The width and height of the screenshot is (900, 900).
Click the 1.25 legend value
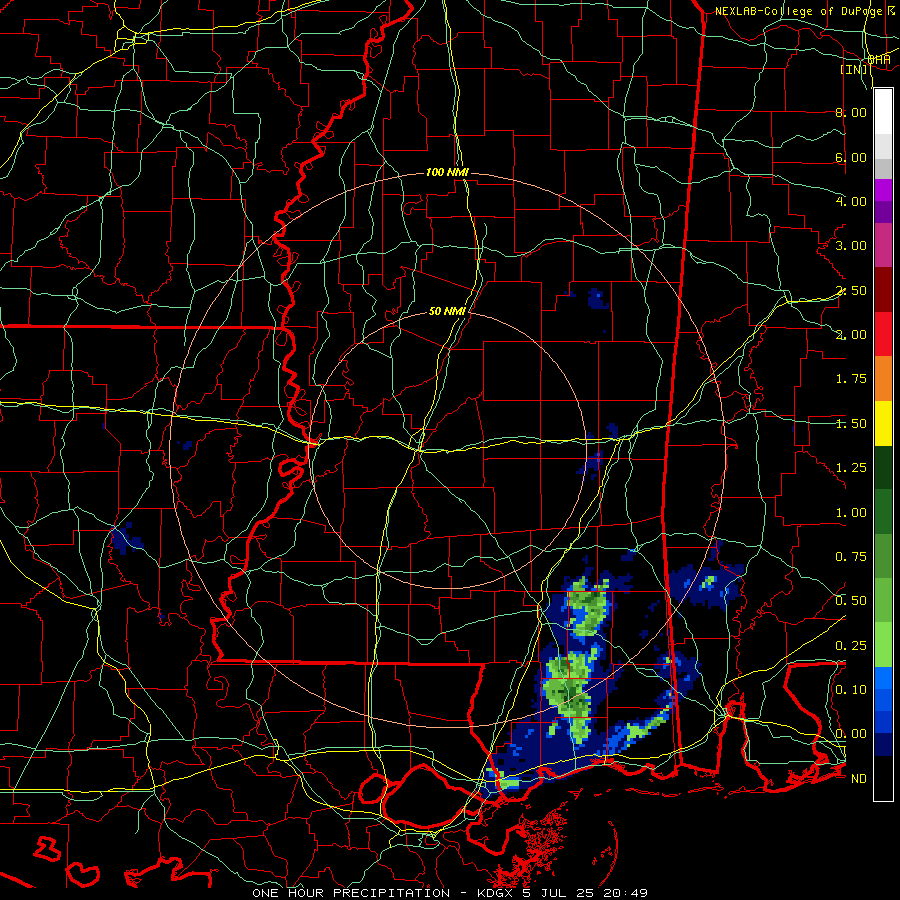(x=851, y=468)
